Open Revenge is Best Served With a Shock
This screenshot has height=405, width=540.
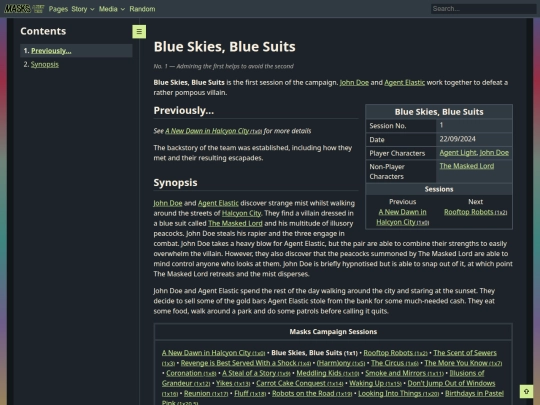[246, 363]
